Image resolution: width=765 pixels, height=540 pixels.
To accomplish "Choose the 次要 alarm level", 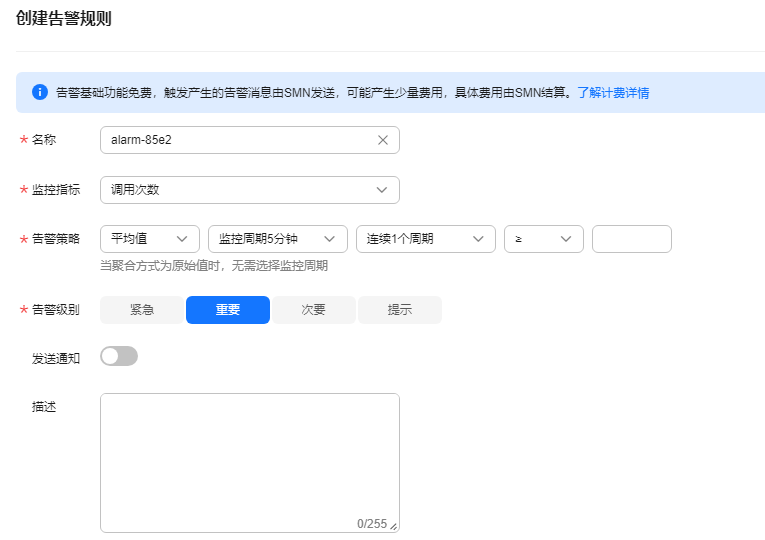I will point(314,310).
